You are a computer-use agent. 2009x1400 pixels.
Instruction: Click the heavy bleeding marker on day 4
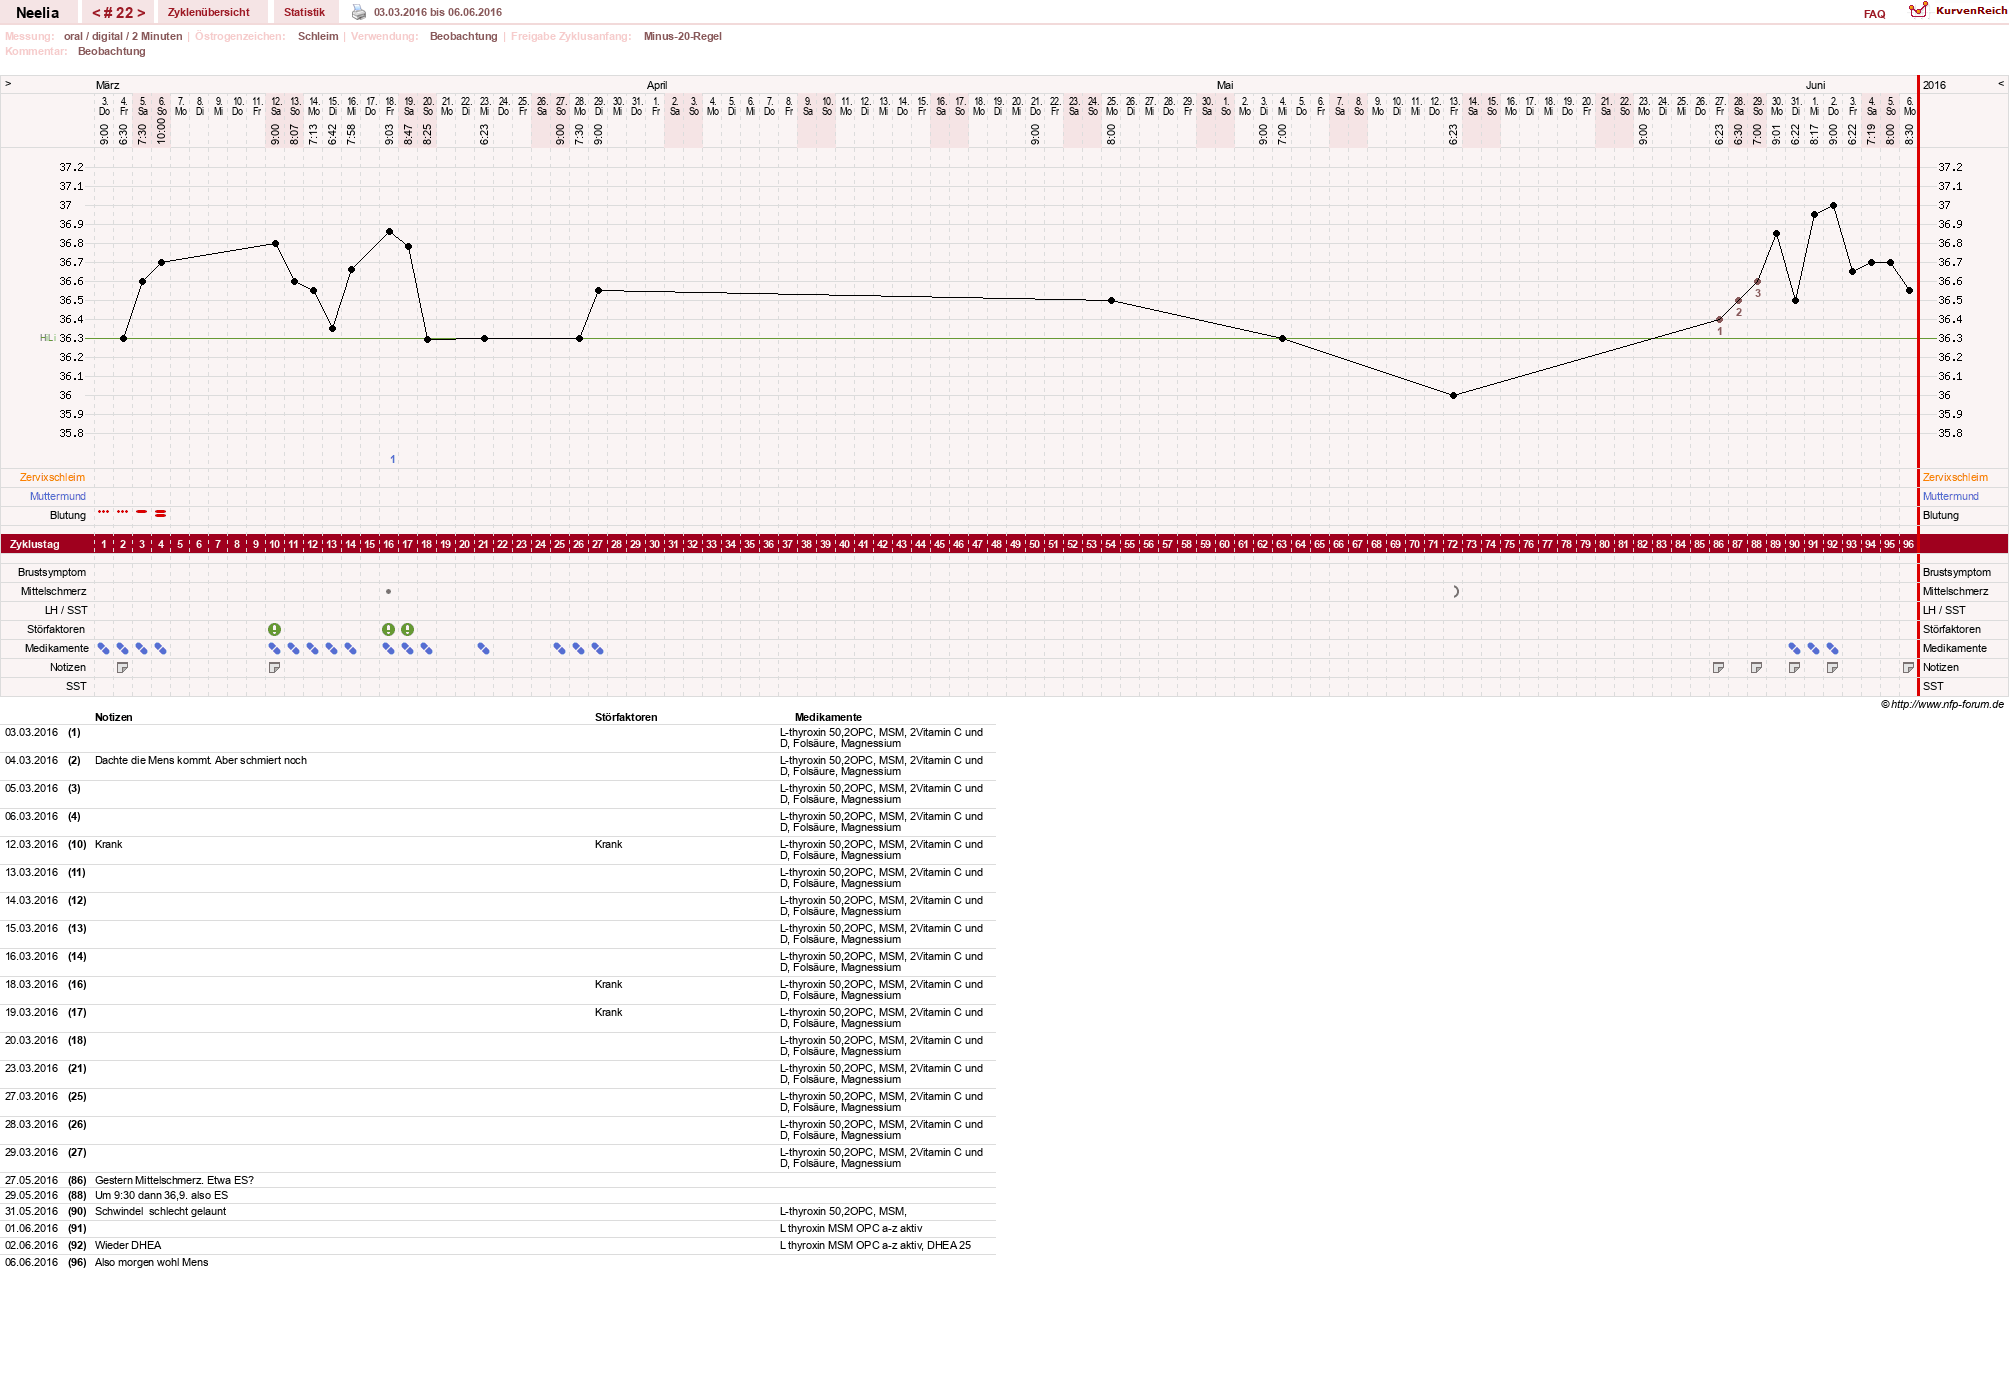tap(161, 513)
